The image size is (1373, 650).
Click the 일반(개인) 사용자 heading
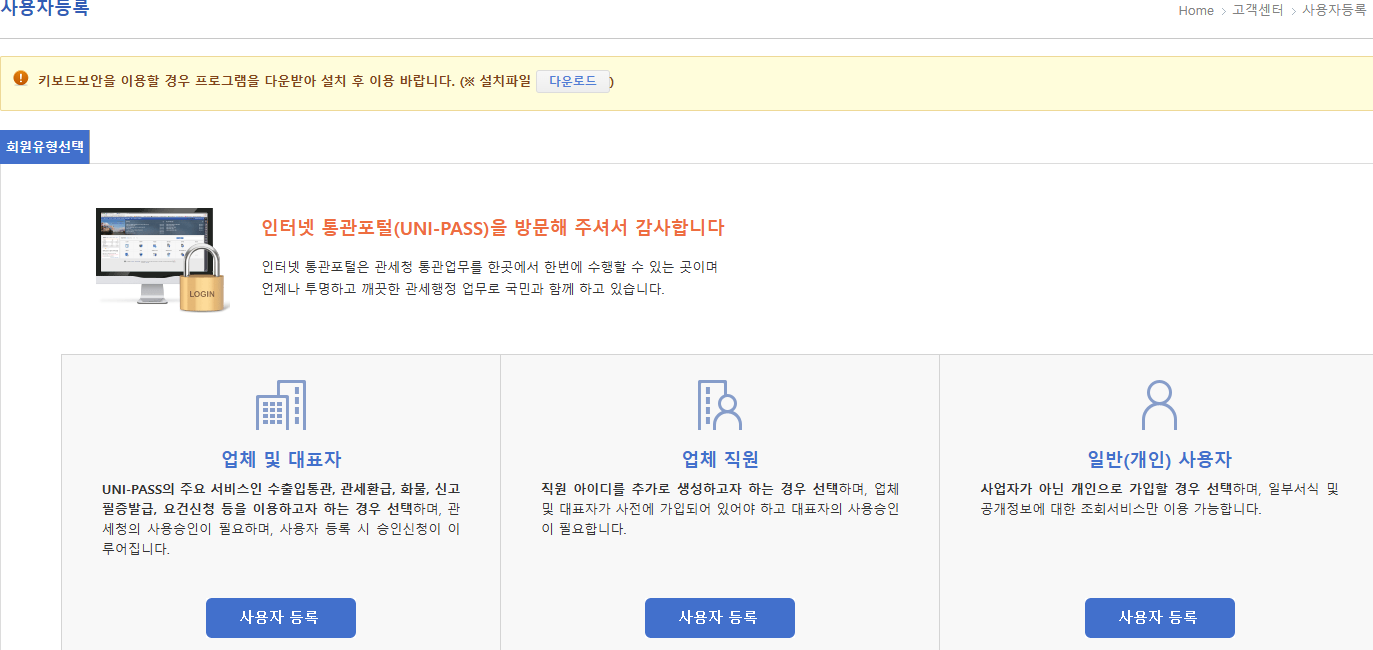pyautogui.click(x=1159, y=460)
